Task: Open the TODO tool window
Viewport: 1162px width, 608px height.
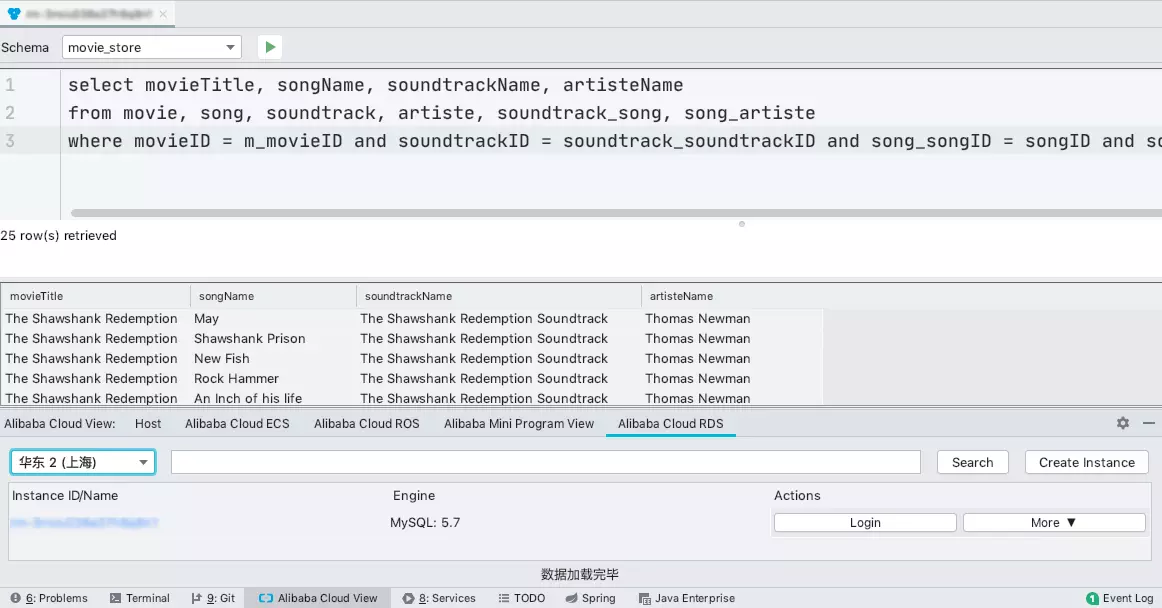Action: [521, 598]
